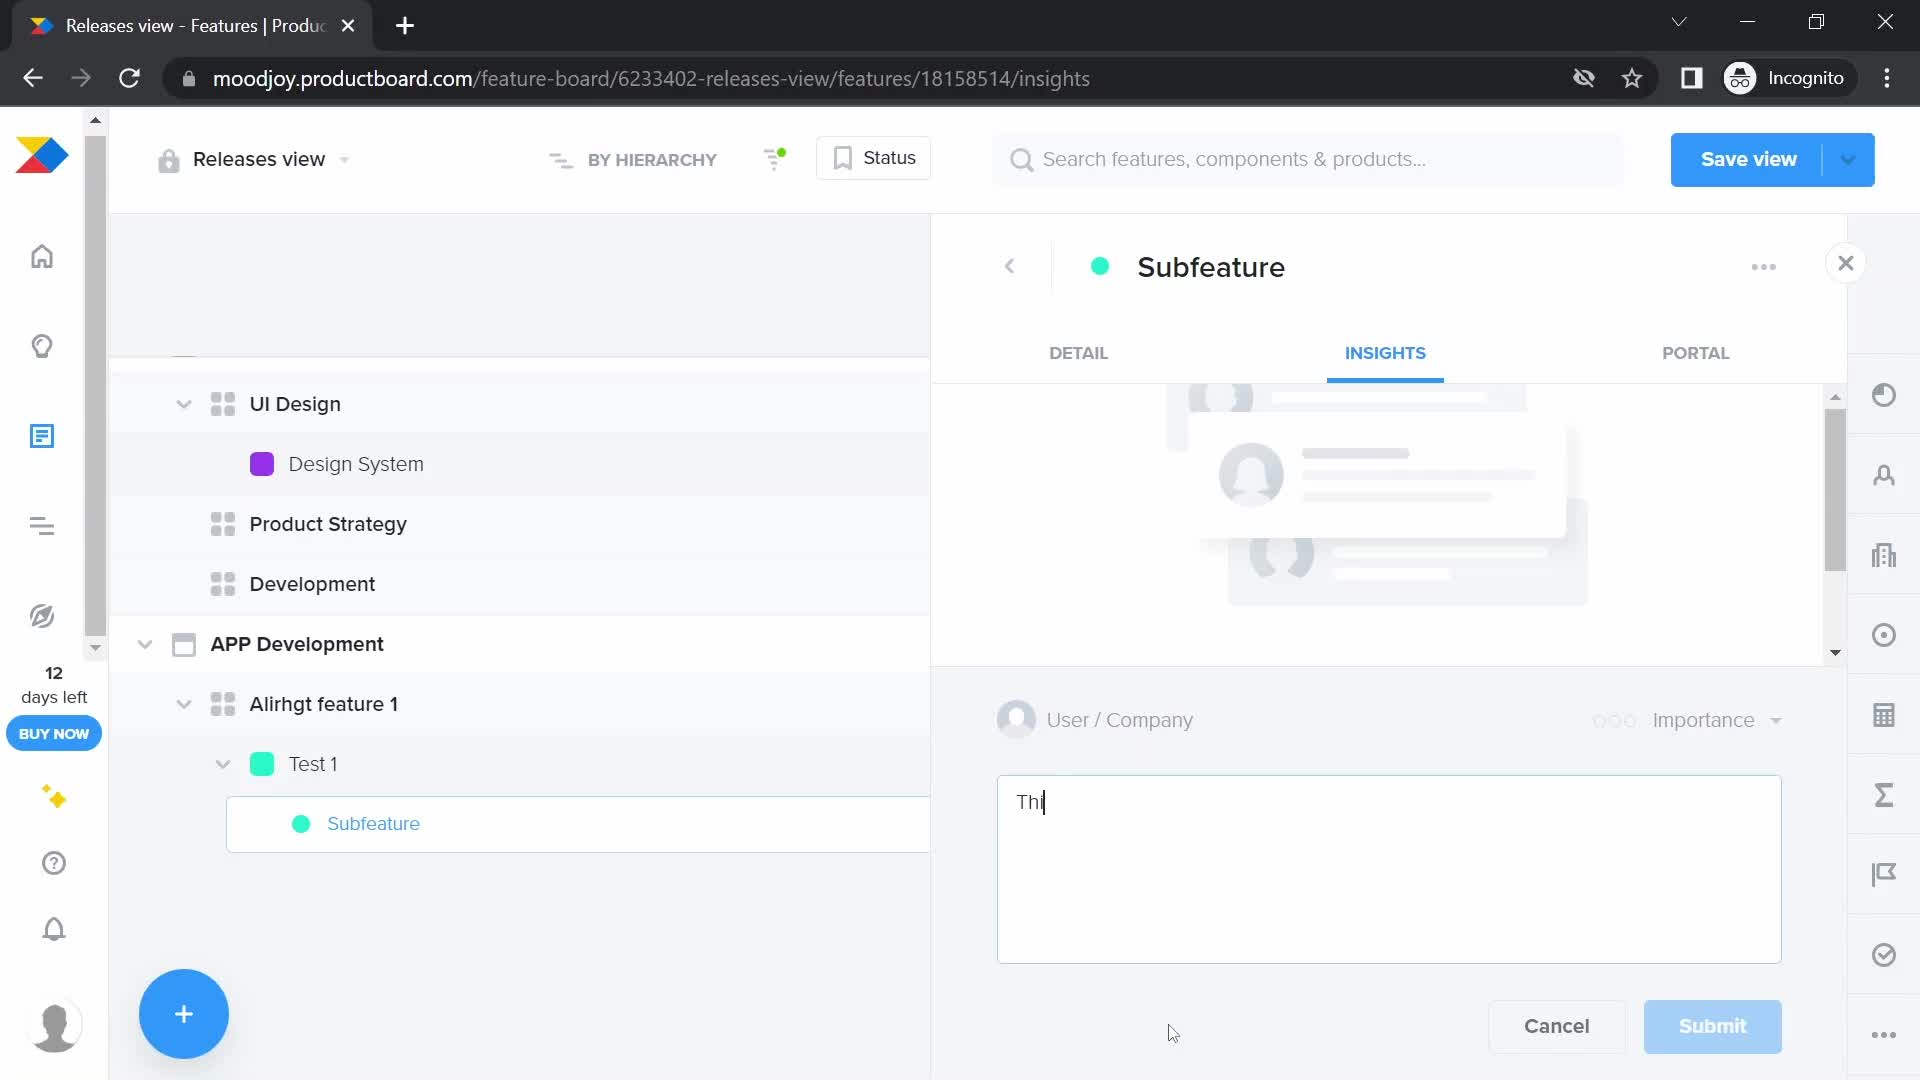Click the browser address bar URL
Screen dimensions: 1920x1080
[651, 78]
